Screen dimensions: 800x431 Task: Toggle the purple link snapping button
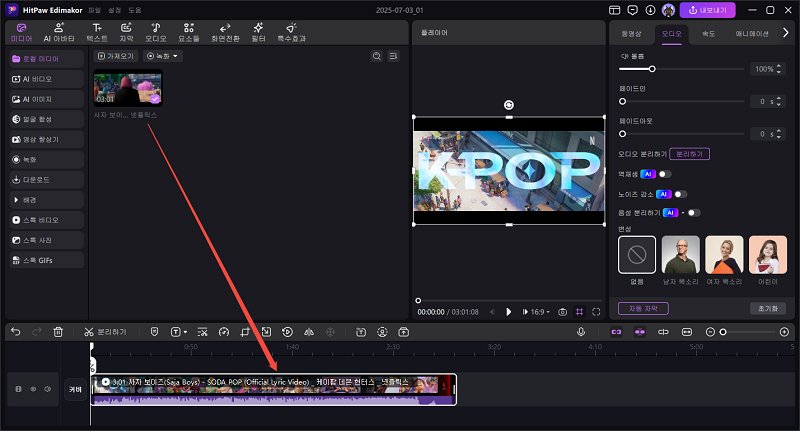tap(616, 332)
